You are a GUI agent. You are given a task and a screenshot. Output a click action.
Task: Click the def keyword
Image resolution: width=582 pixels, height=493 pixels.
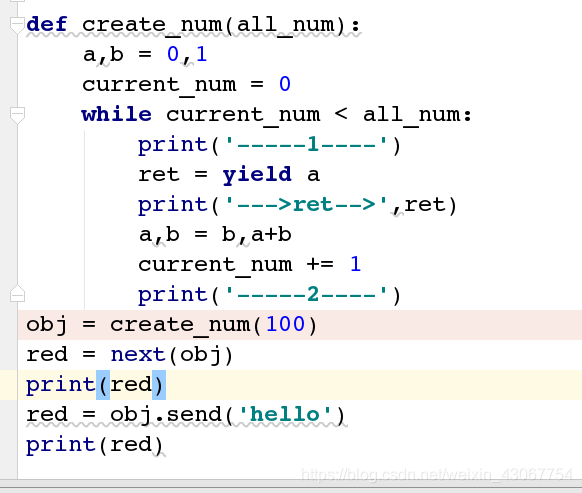point(47,25)
